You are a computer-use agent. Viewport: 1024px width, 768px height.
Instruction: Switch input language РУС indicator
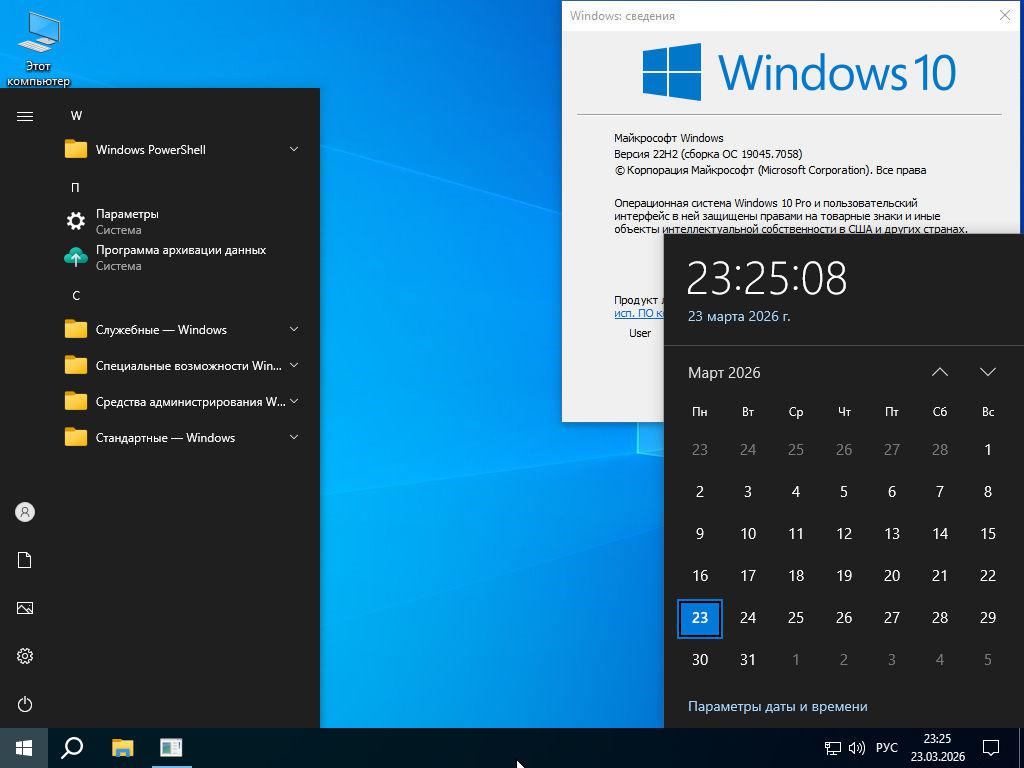886,747
